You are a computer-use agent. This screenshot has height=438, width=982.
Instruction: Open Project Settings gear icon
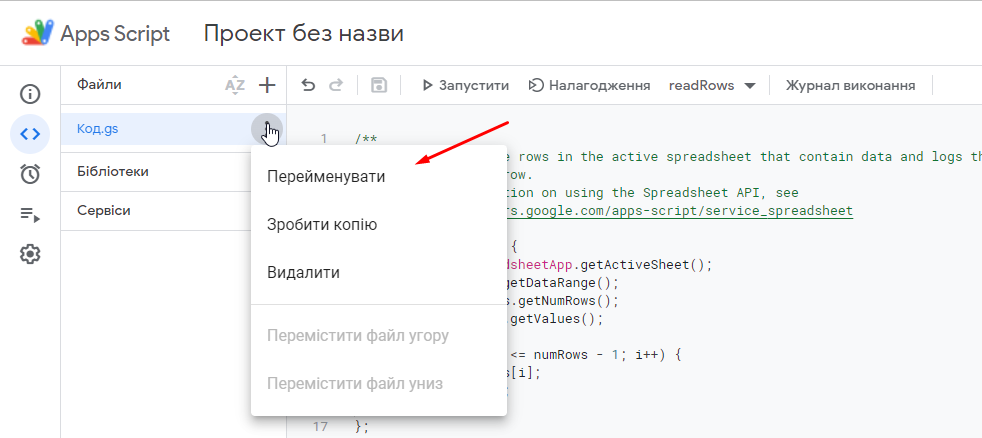(30, 254)
